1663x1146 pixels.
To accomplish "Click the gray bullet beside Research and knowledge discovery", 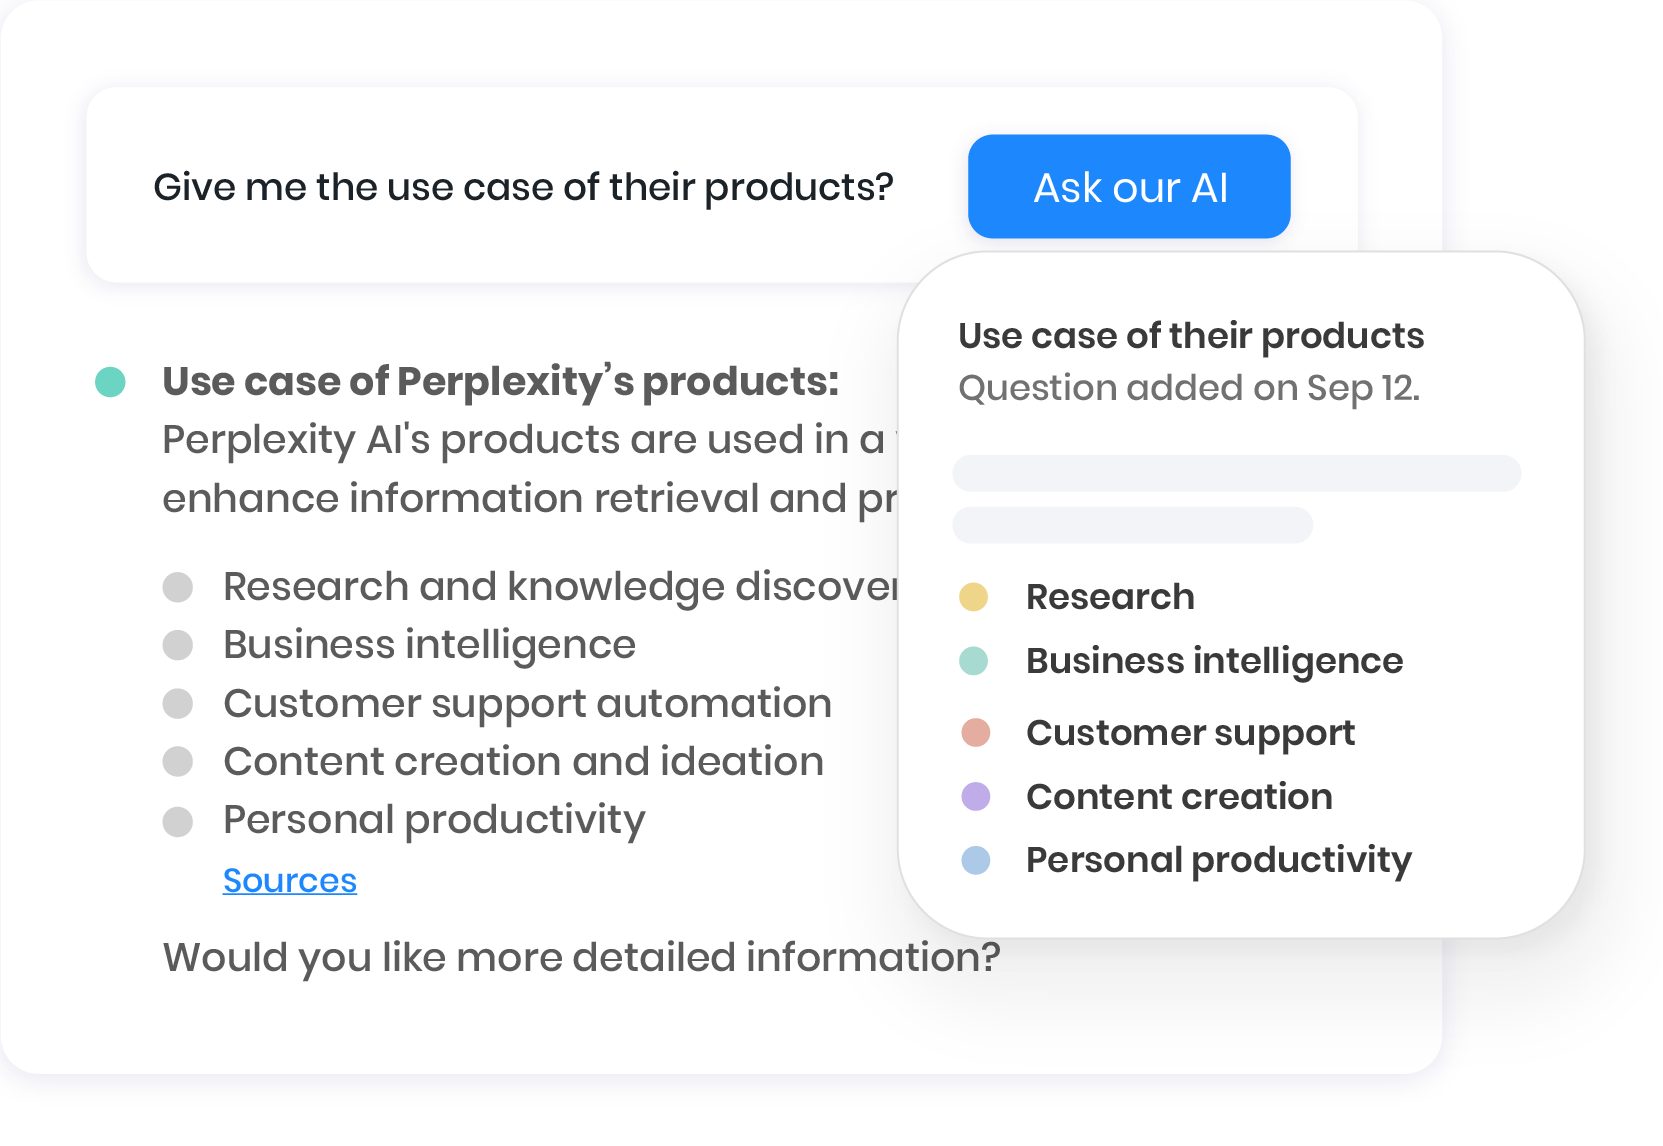I will coord(178,587).
